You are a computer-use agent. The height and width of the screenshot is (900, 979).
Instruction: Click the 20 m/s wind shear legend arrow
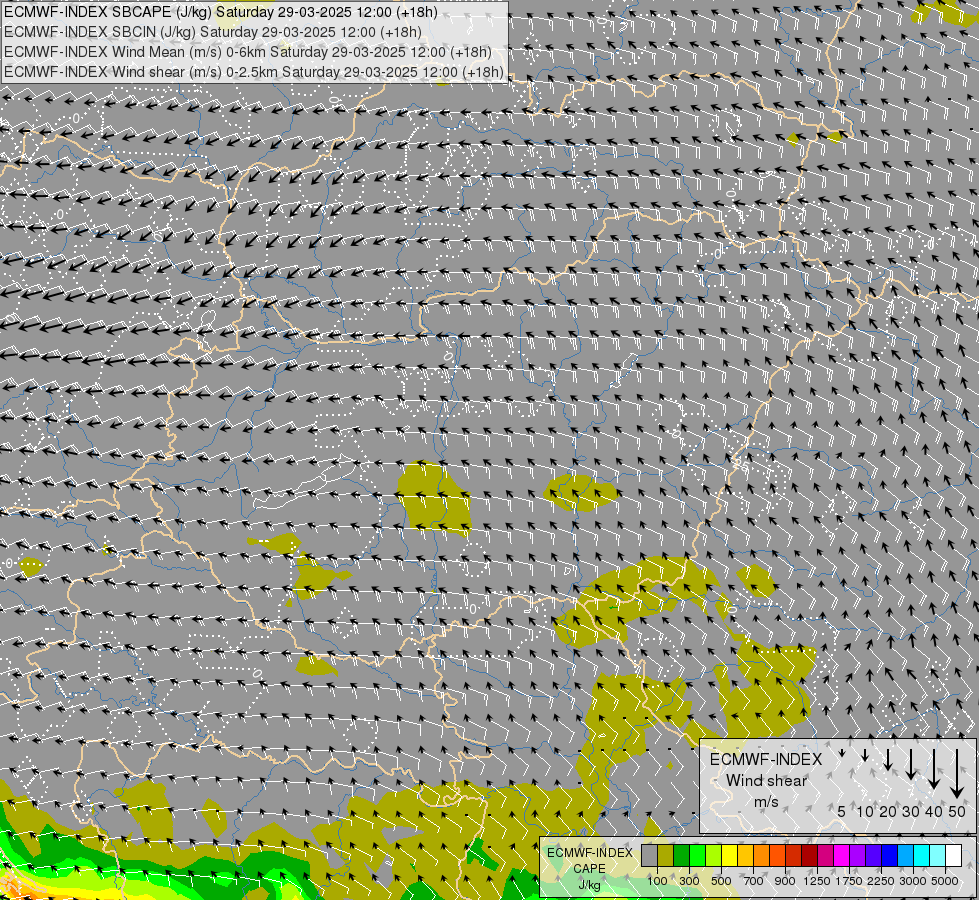point(888,759)
